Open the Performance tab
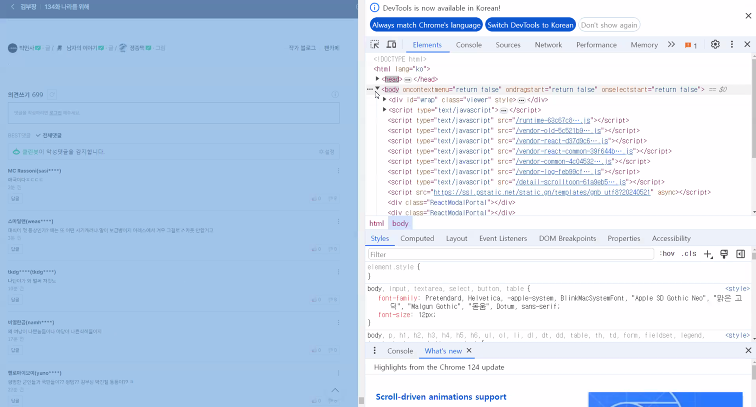 coord(596,45)
